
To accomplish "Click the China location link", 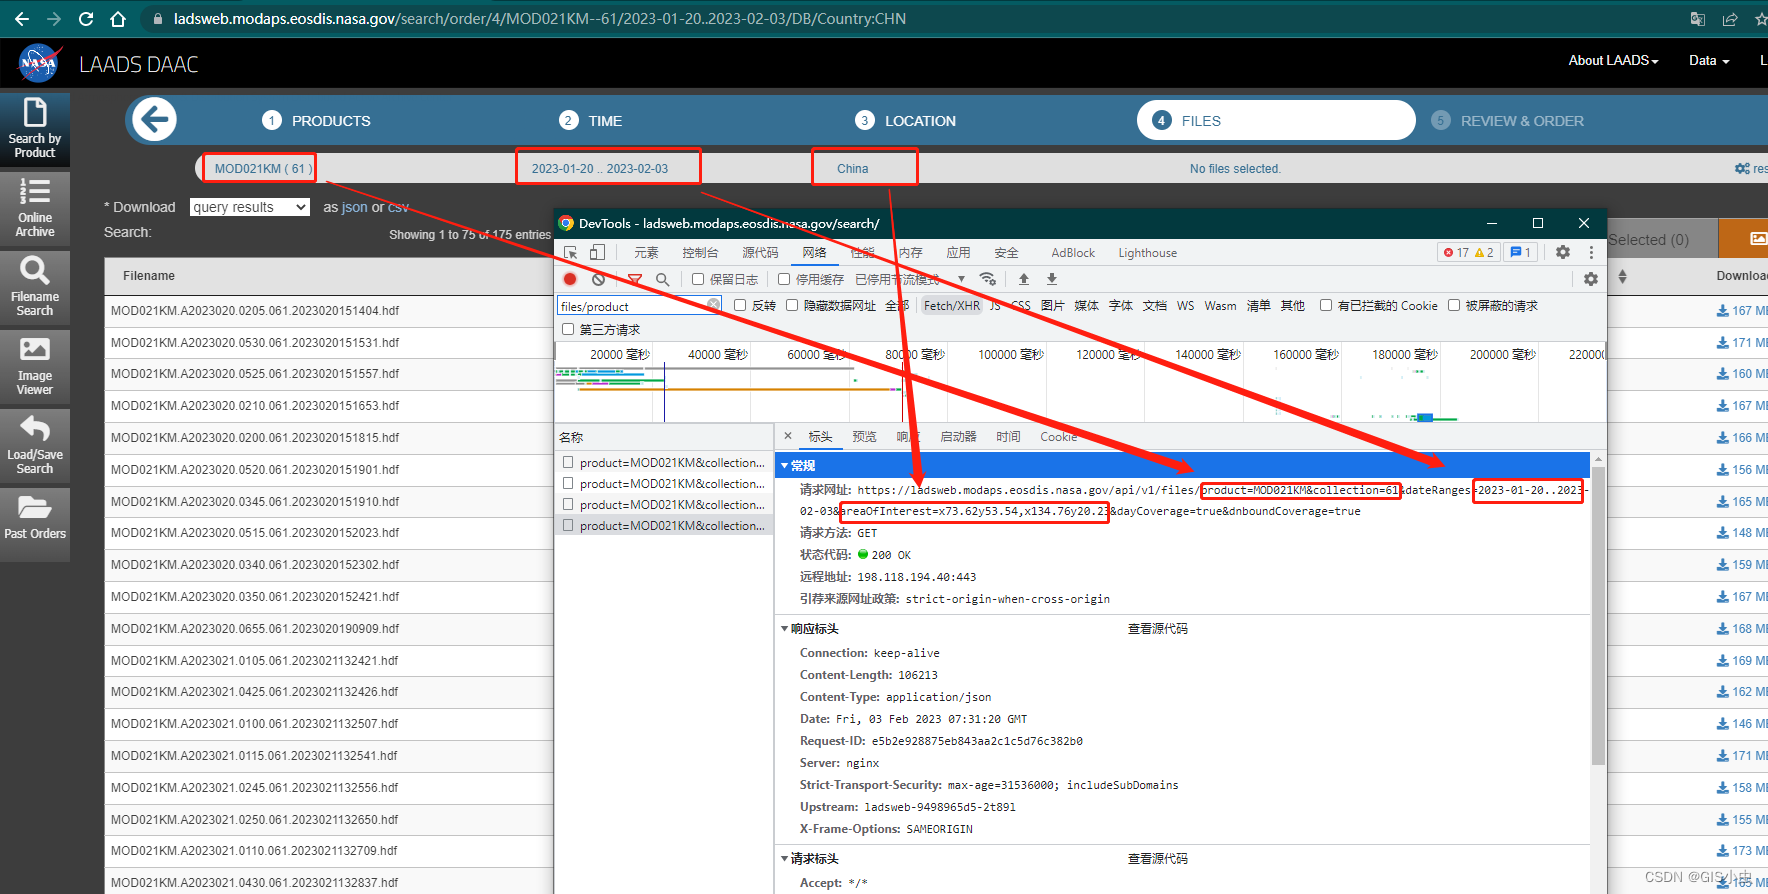I will point(853,169).
